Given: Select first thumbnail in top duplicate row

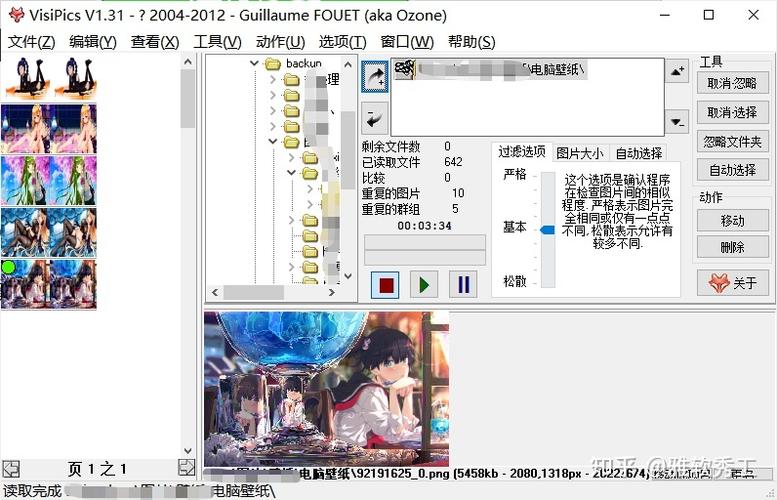Looking at the screenshot, I should (x=25, y=78).
